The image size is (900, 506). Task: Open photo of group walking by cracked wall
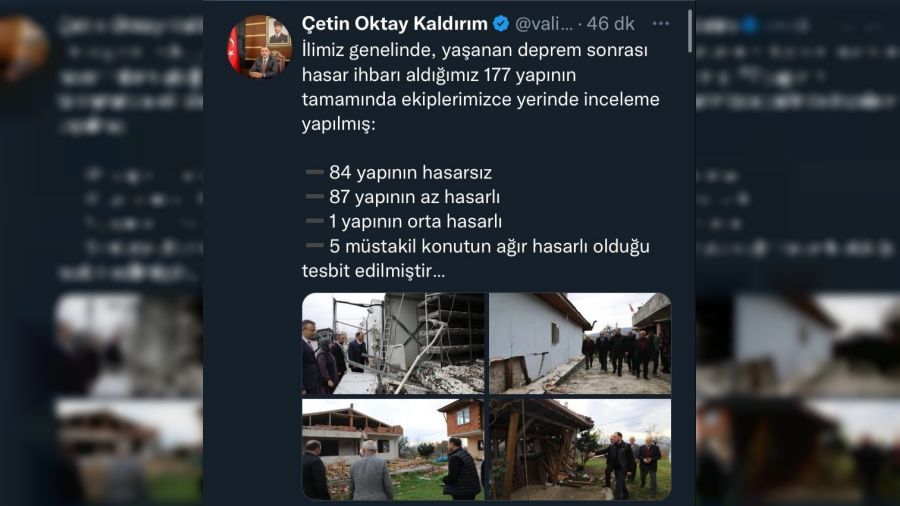[x=580, y=344]
